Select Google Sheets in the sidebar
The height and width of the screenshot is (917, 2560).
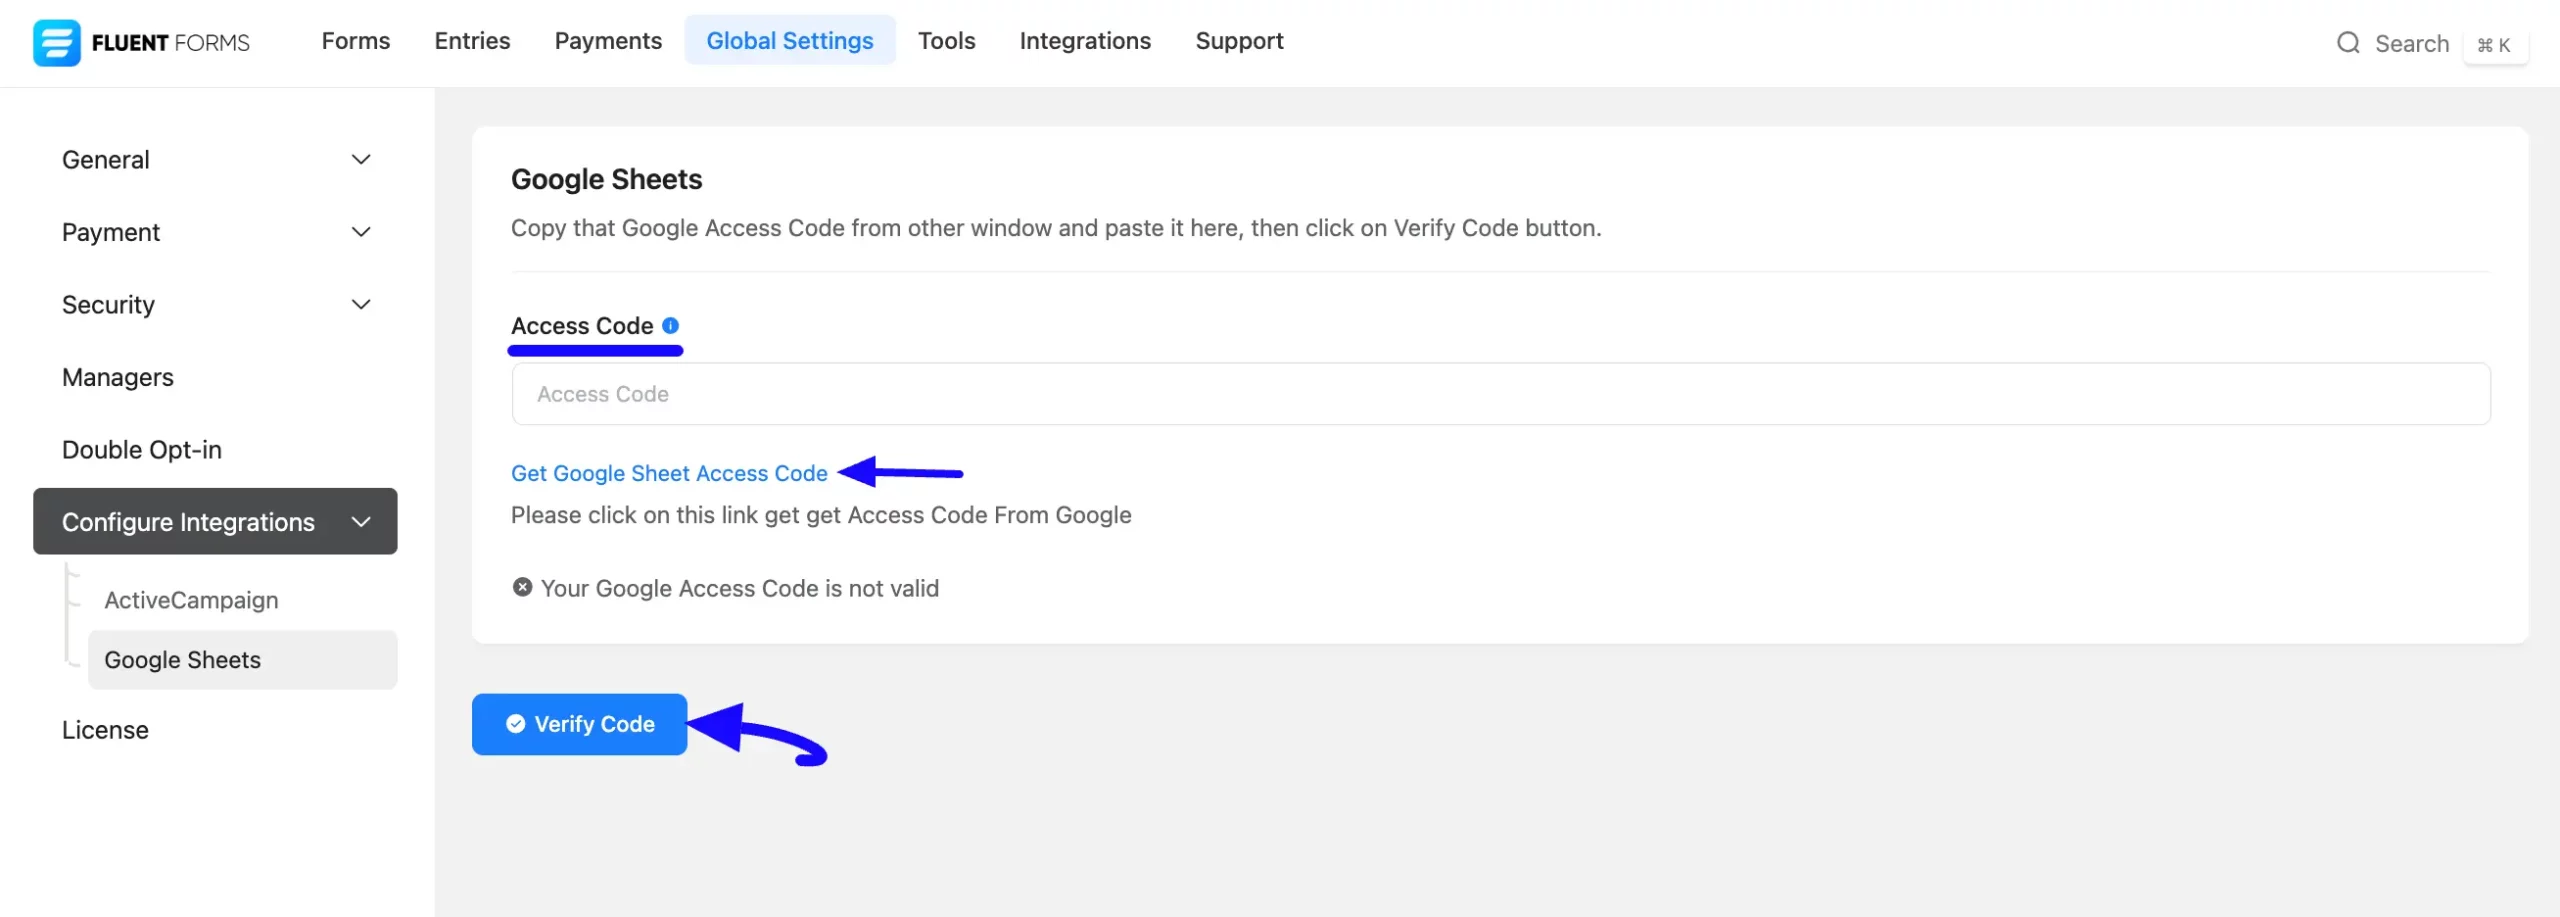coord(243,660)
